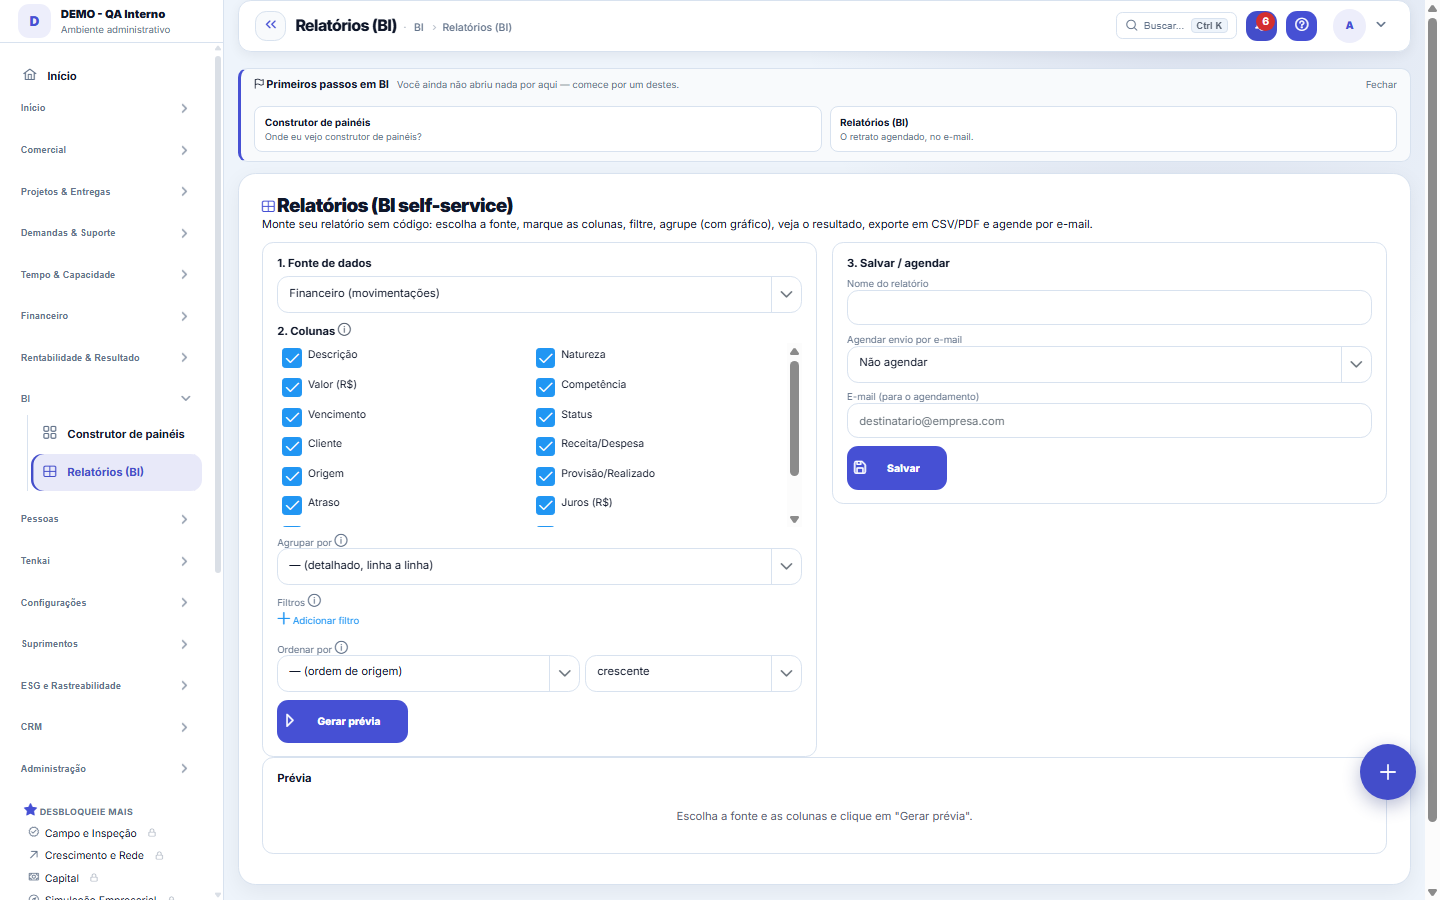Open the Ordenar por field dropdown
This screenshot has width=1440, height=900.
point(428,673)
